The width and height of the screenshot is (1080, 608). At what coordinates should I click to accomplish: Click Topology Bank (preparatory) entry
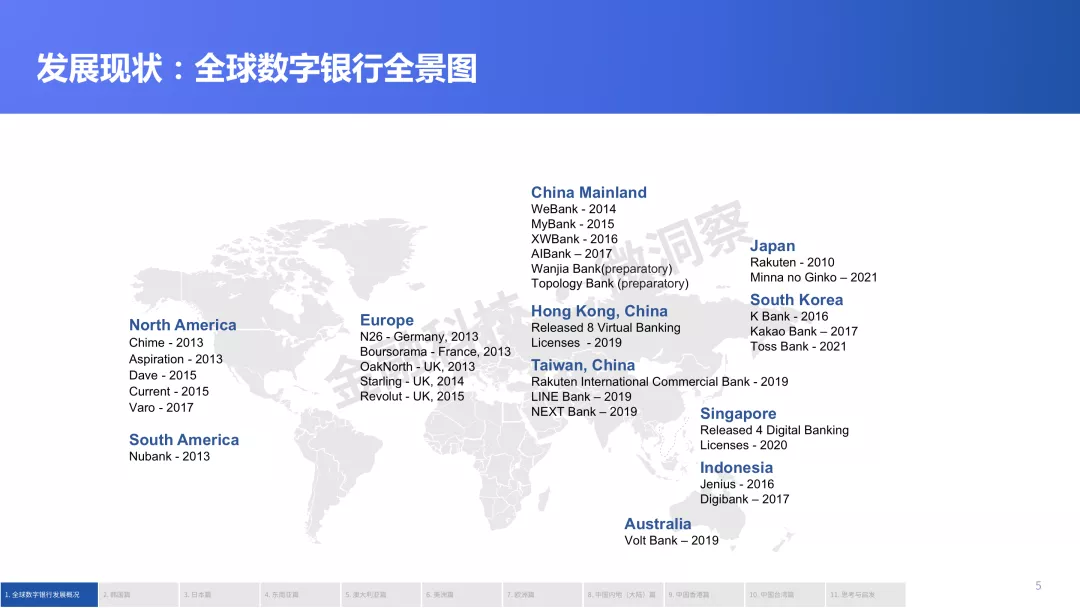(610, 284)
